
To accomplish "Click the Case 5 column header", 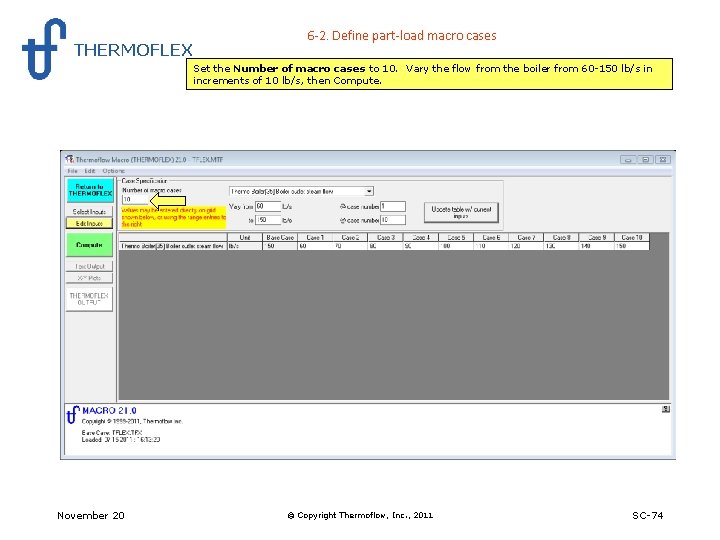I will (456, 237).
